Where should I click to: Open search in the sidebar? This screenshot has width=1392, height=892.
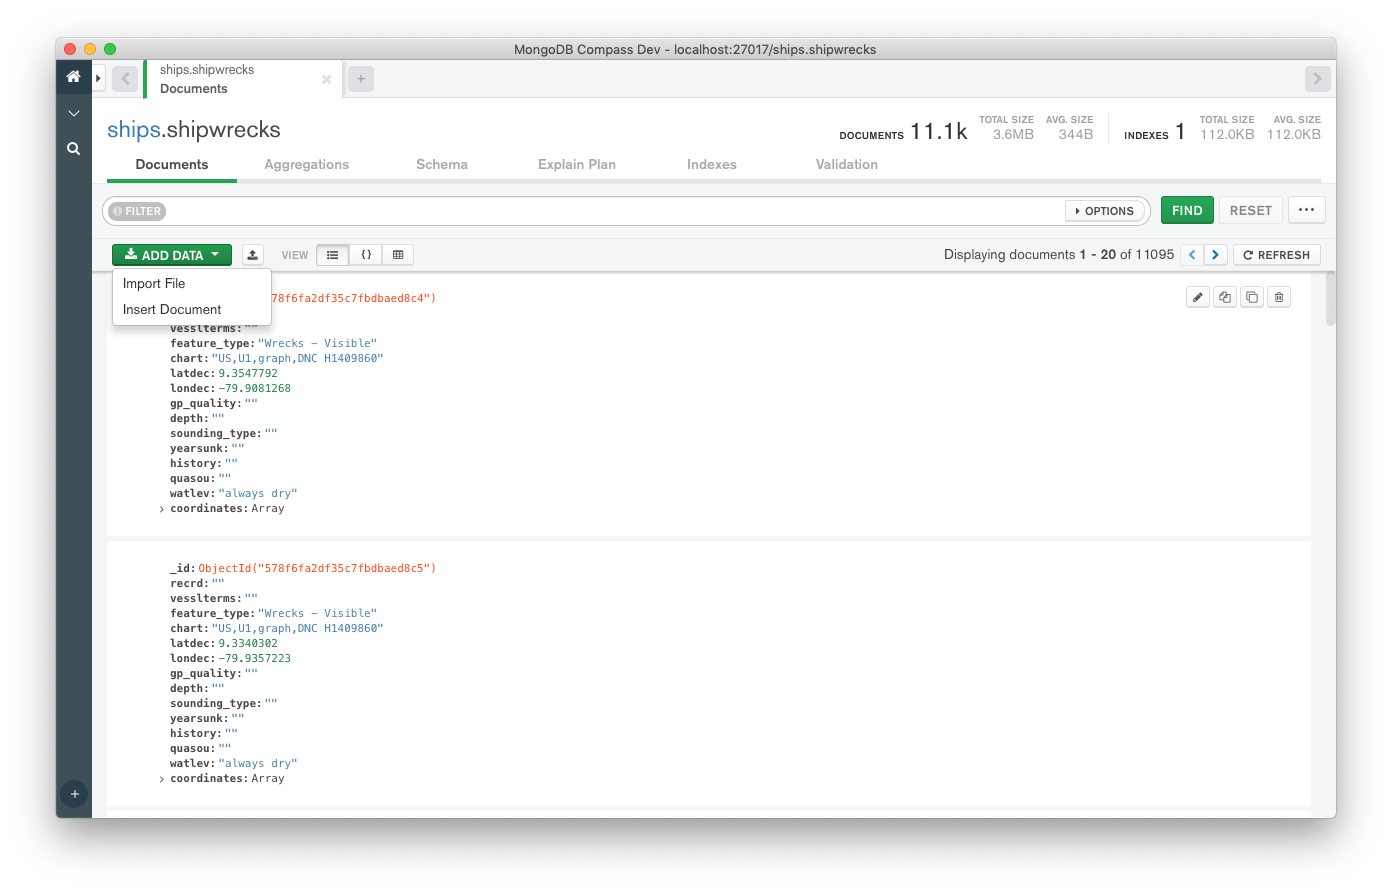73,148
